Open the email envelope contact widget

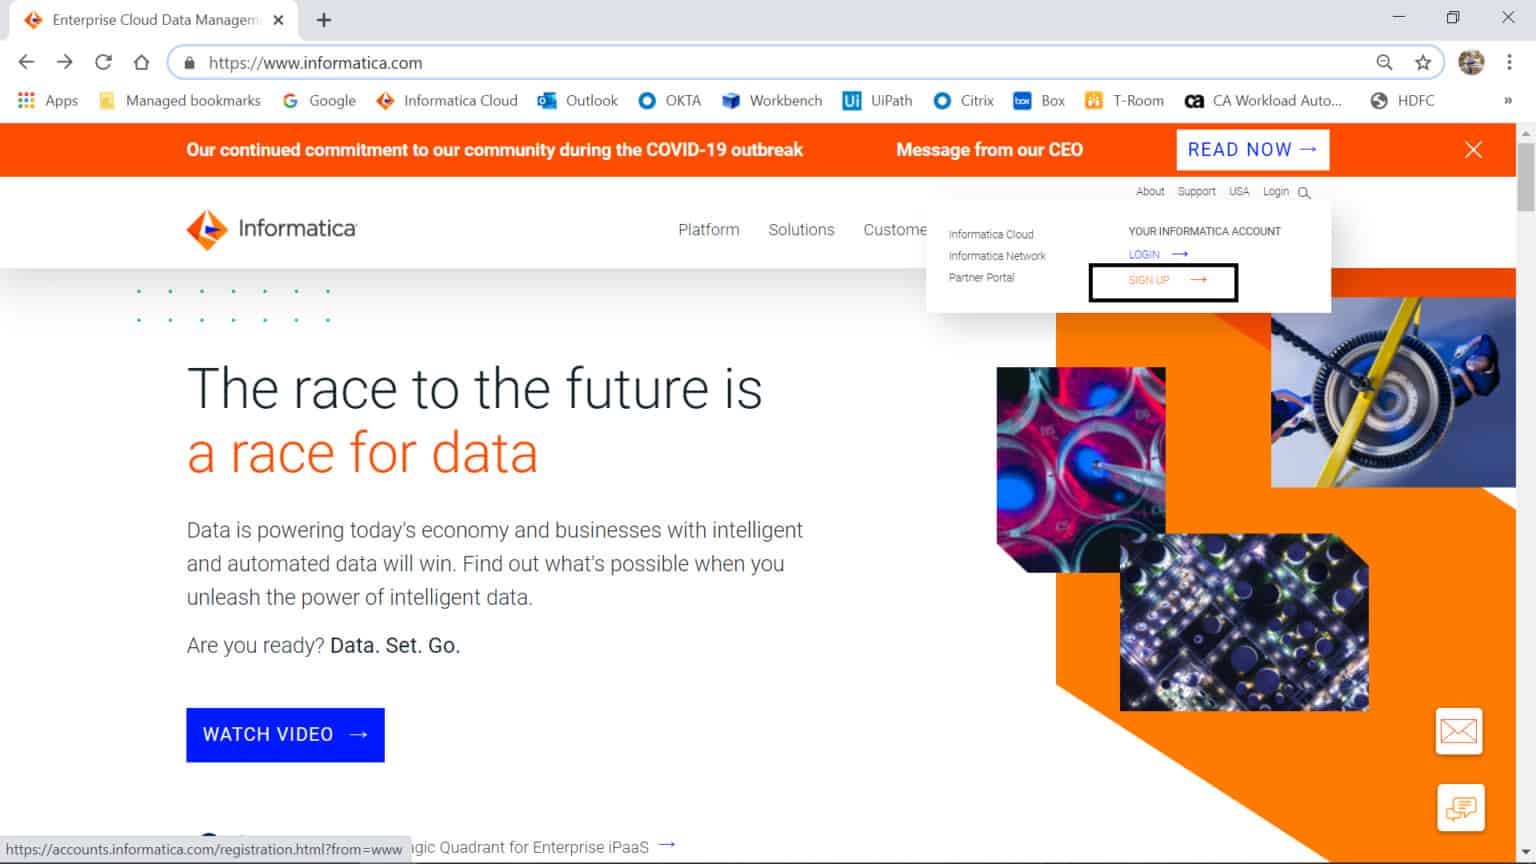click(1458, 731)
